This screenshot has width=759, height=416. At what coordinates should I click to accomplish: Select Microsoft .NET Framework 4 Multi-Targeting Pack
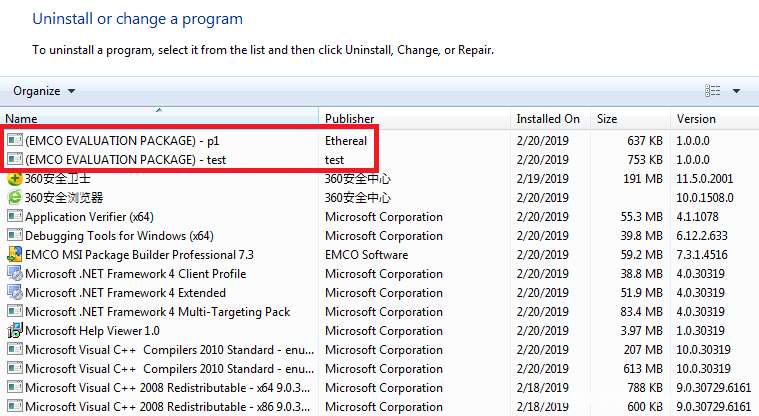157,312
